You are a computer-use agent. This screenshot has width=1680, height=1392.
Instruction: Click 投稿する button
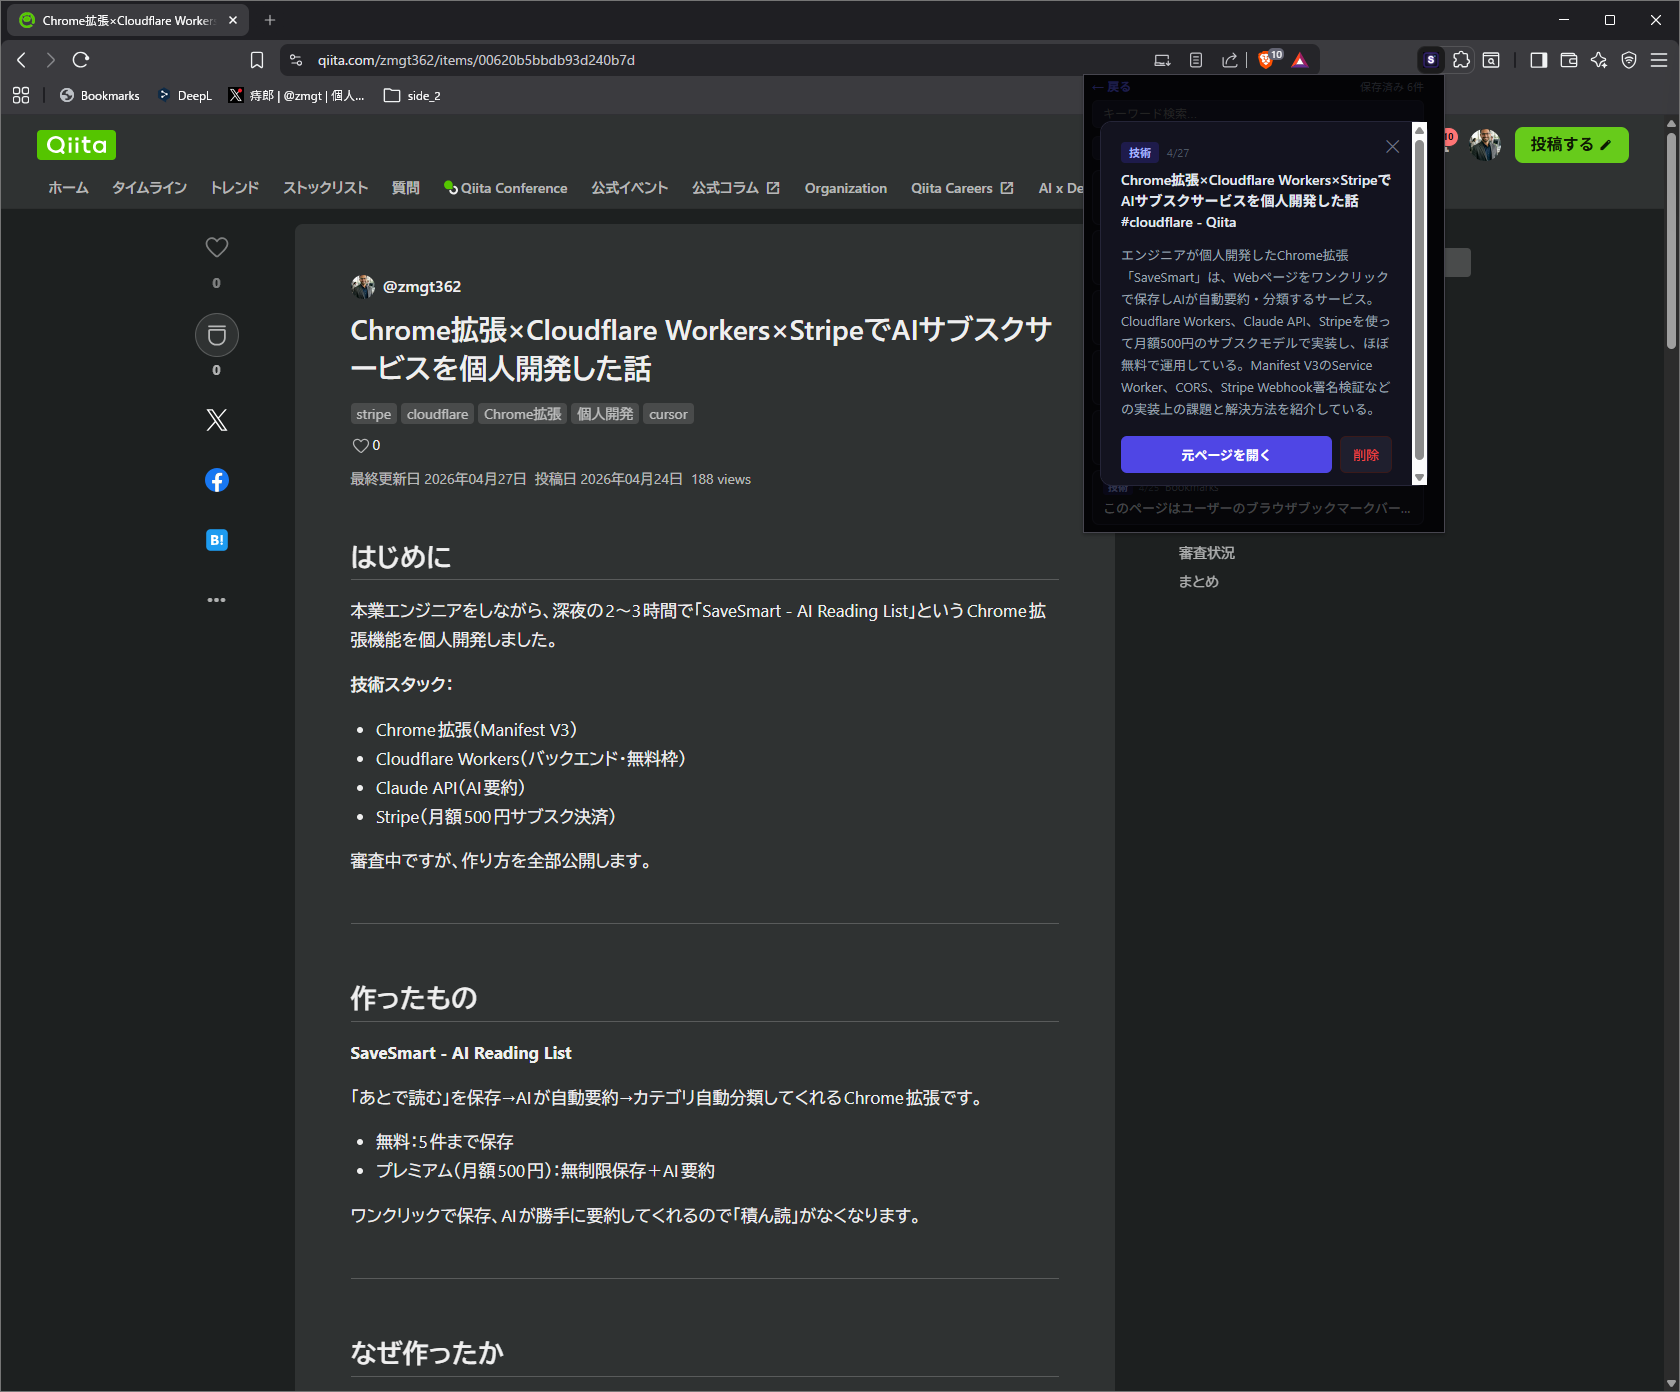[x=1571, y=145]
